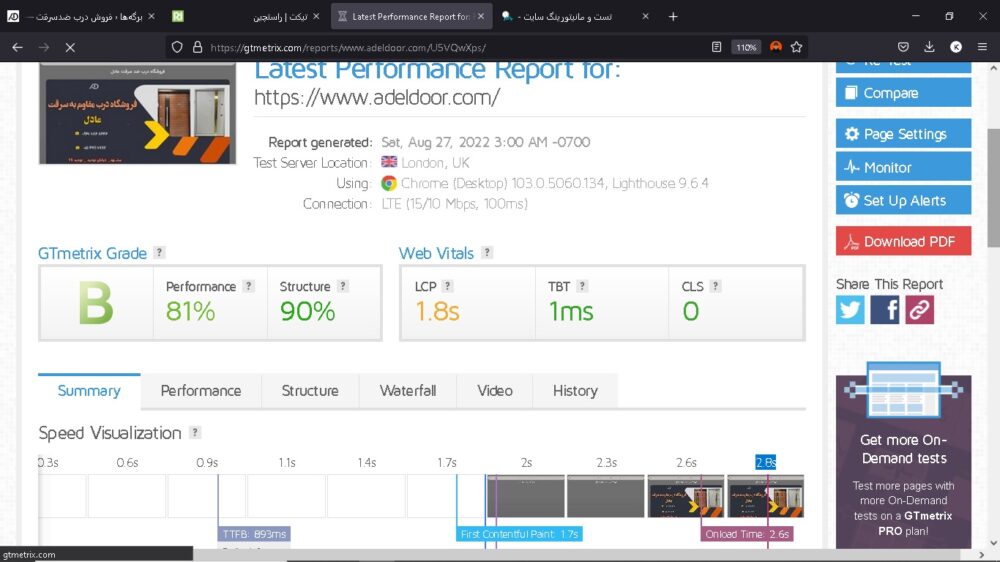
Task: Open the Pocket save icon
Action: click(903, 47)
